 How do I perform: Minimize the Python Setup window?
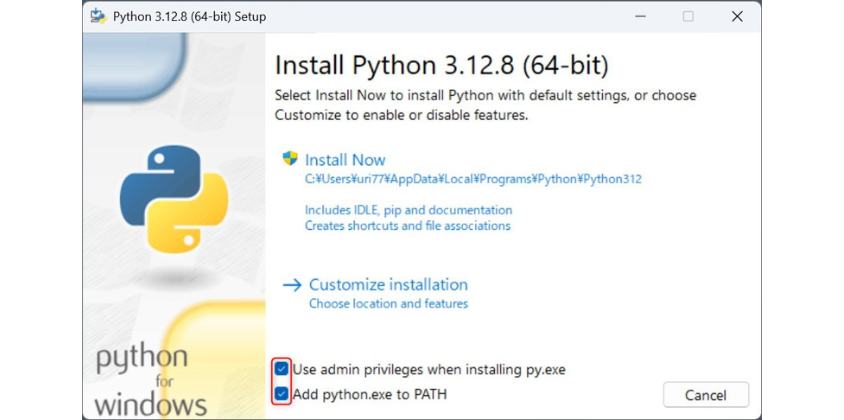(x=640, y=17)
